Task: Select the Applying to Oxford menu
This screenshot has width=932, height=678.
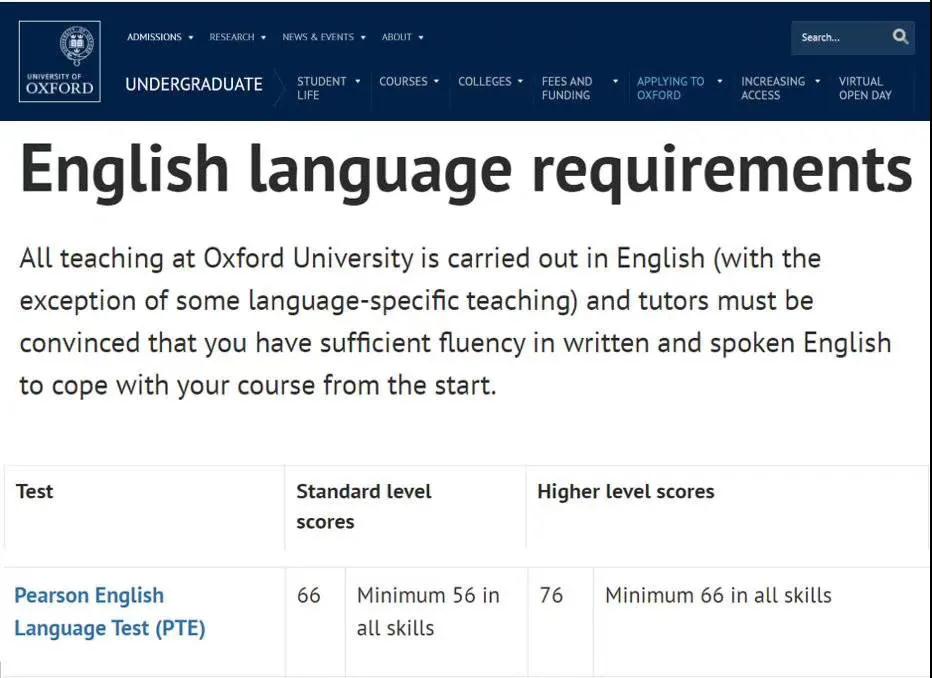Action: 670,88
